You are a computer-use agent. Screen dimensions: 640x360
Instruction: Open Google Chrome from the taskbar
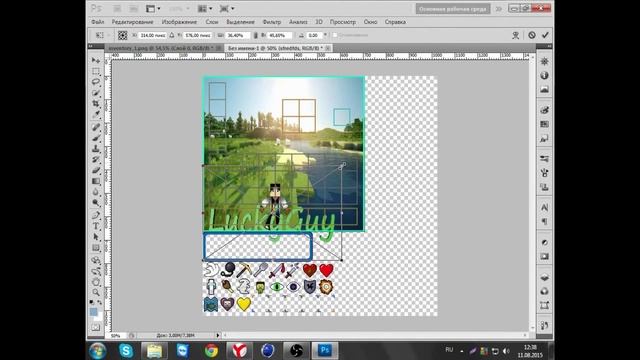[211, 351]
